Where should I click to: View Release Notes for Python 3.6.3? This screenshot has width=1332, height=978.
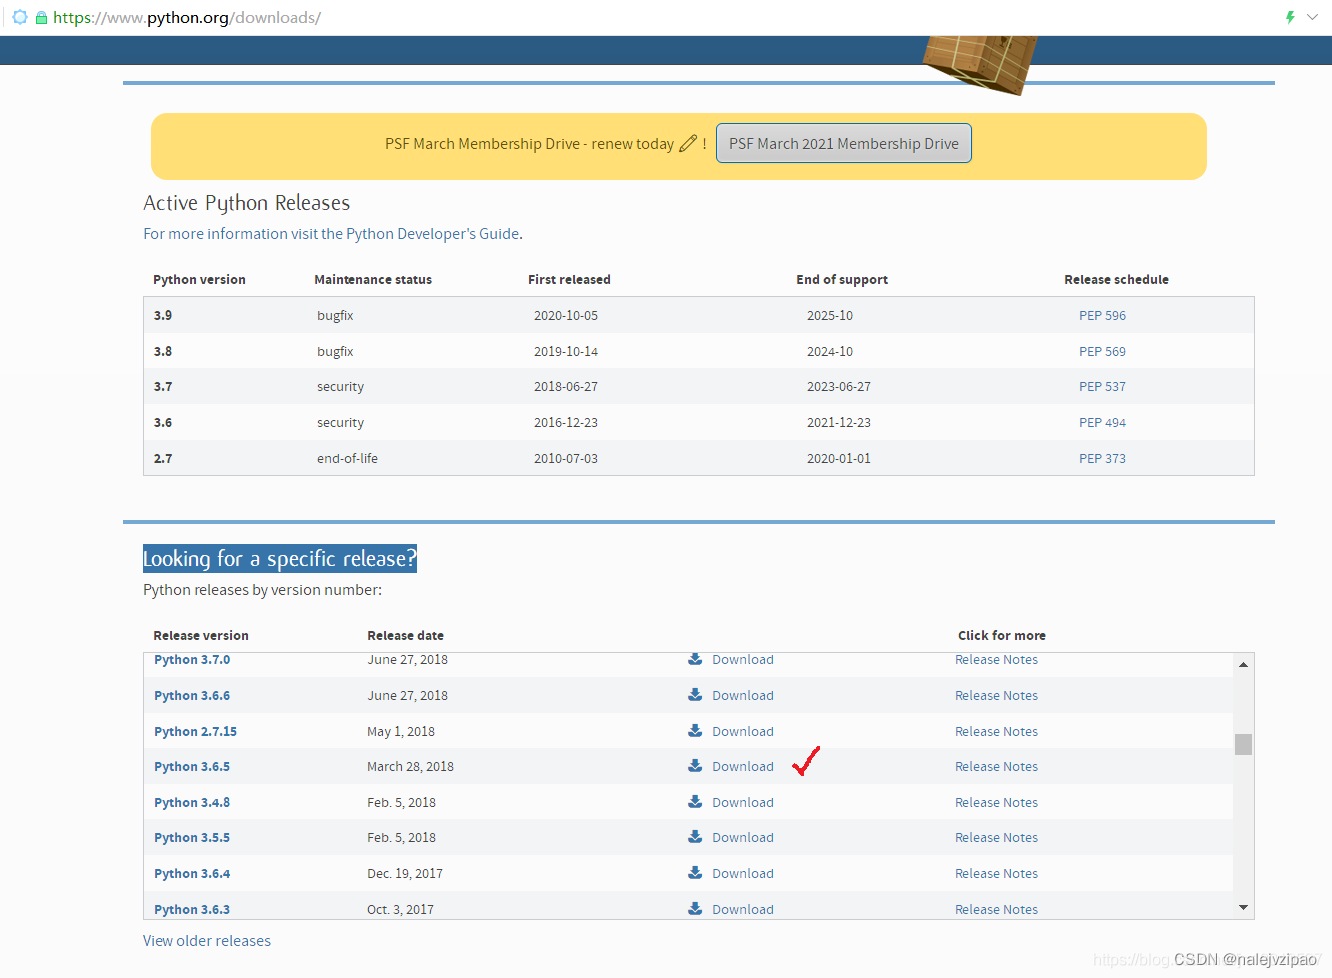click(996, 909)
